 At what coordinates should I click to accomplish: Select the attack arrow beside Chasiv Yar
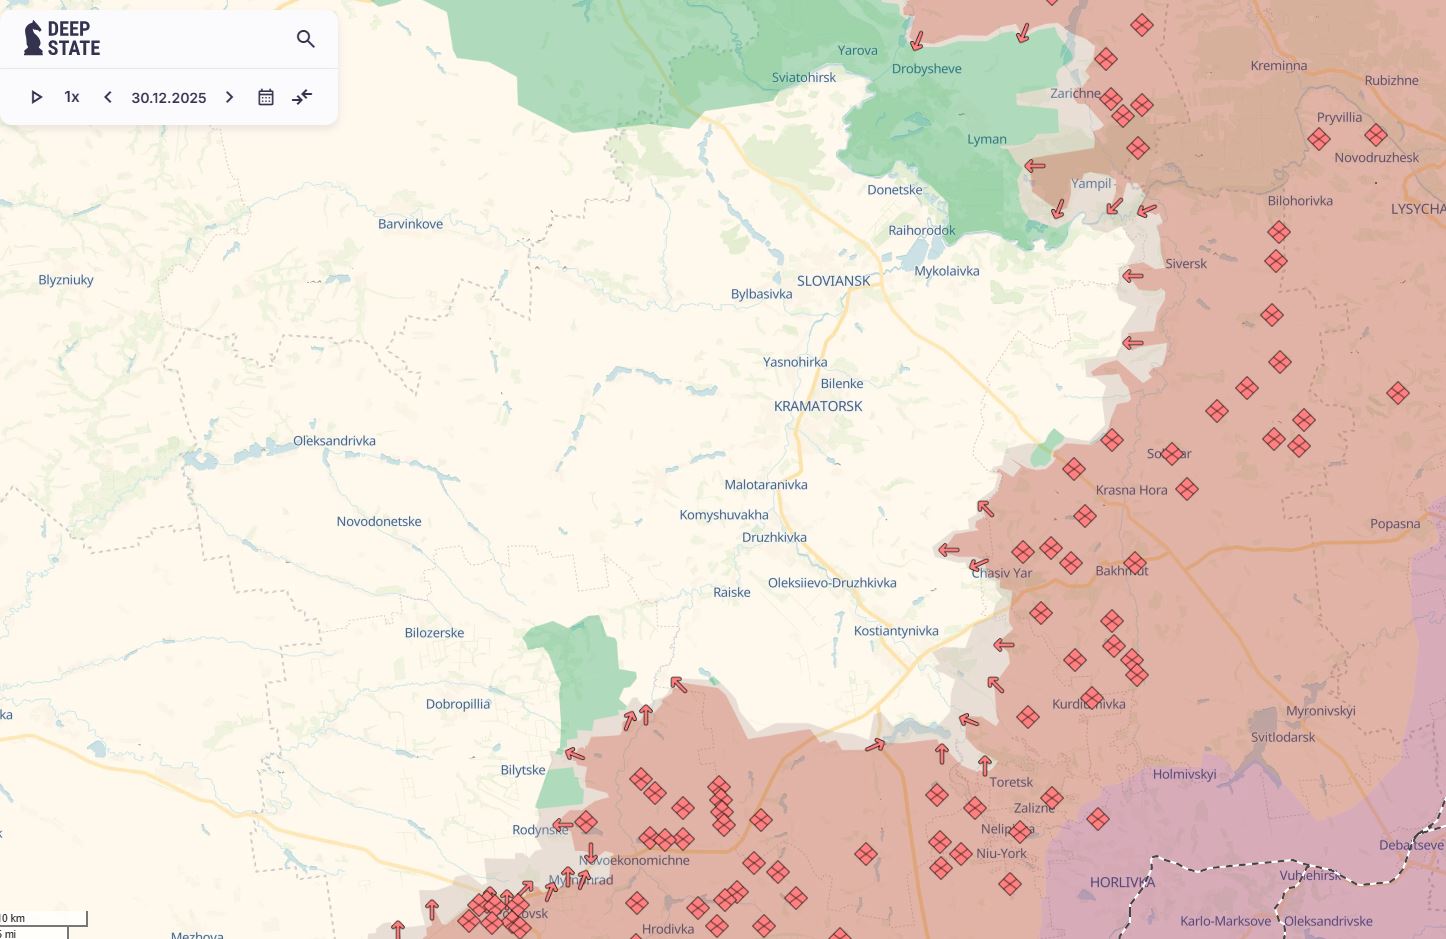click(x=979, y=565)
